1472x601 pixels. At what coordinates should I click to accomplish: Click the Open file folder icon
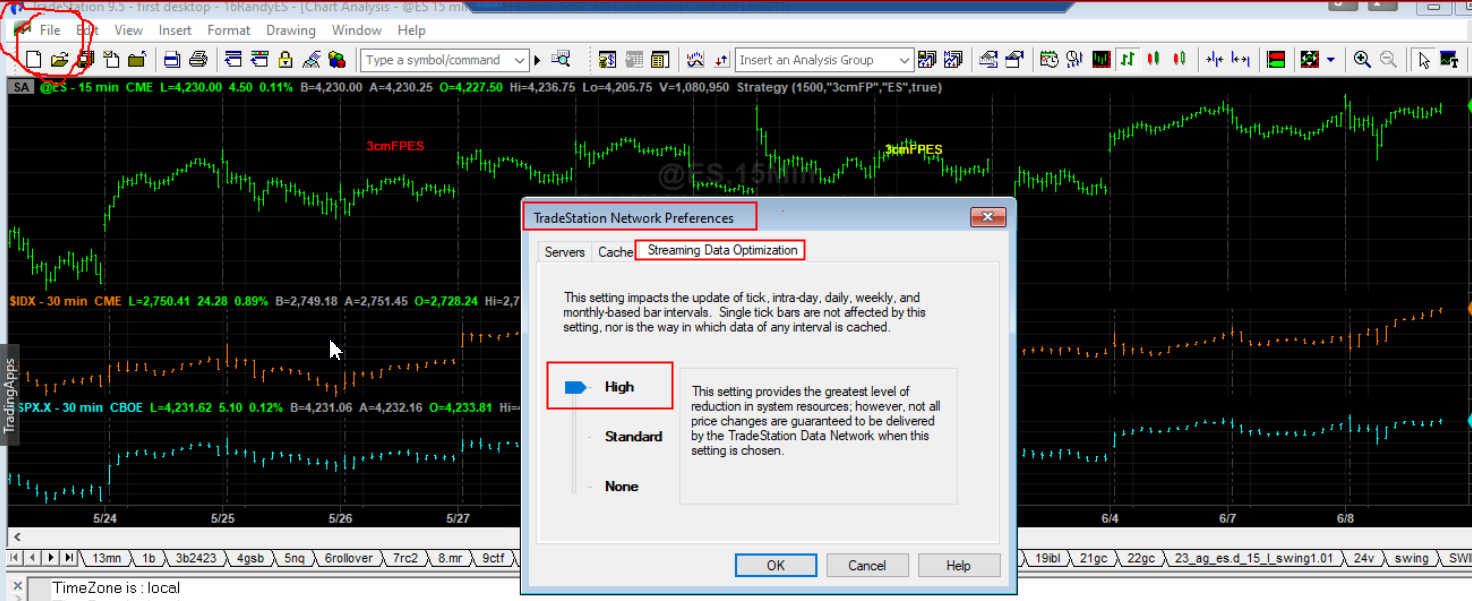(x=59, y=60)
